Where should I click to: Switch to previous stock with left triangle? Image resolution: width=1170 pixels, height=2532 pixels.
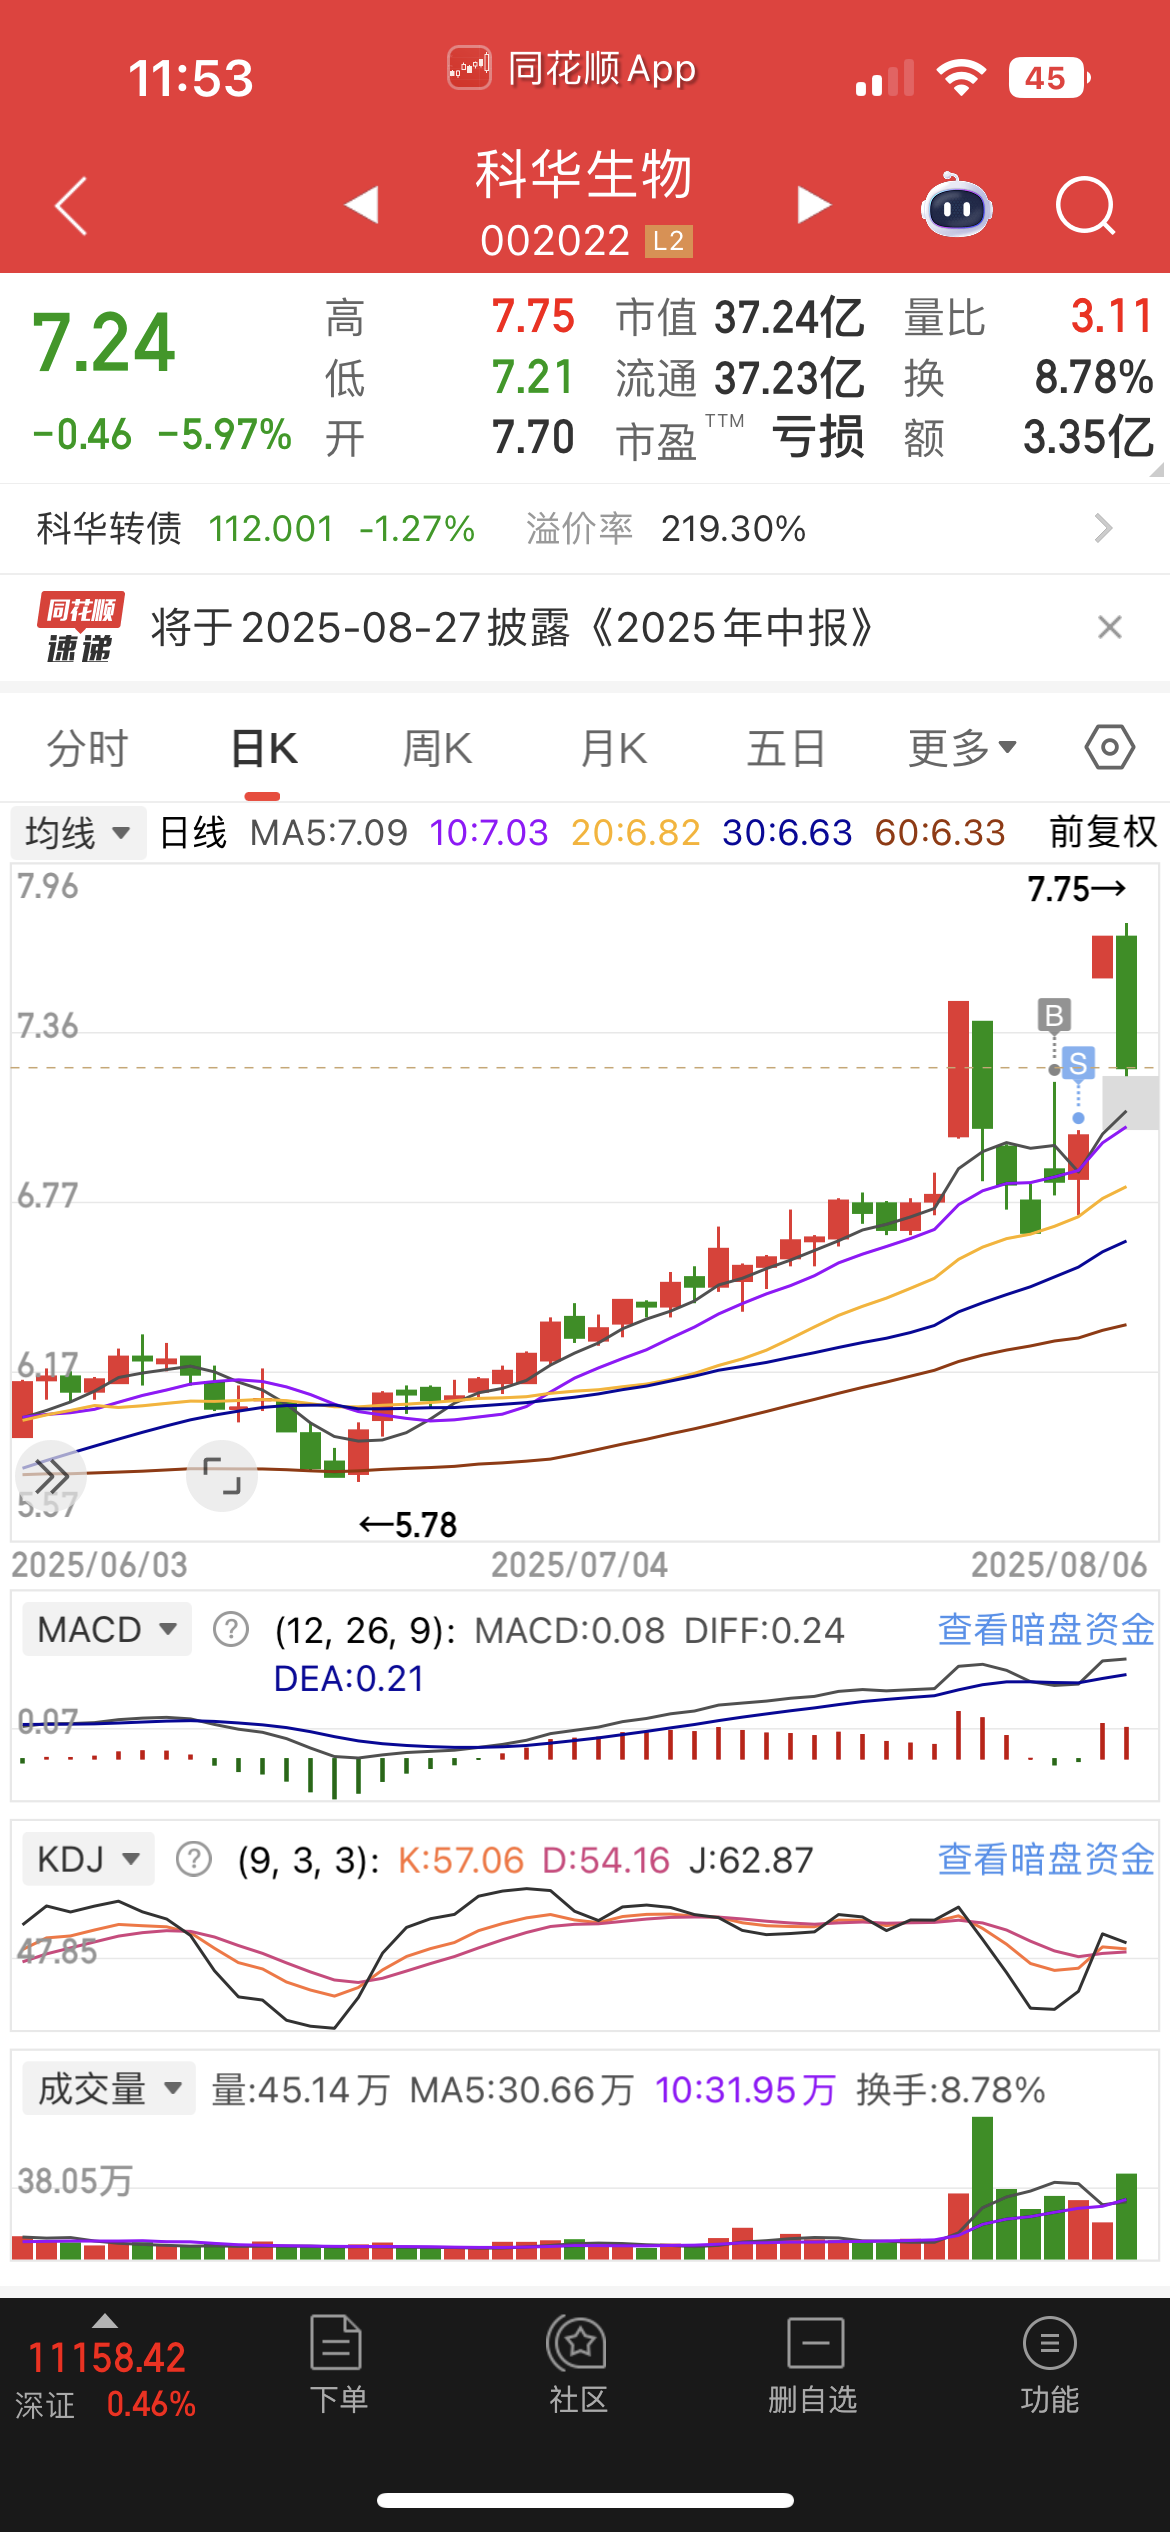361,204
